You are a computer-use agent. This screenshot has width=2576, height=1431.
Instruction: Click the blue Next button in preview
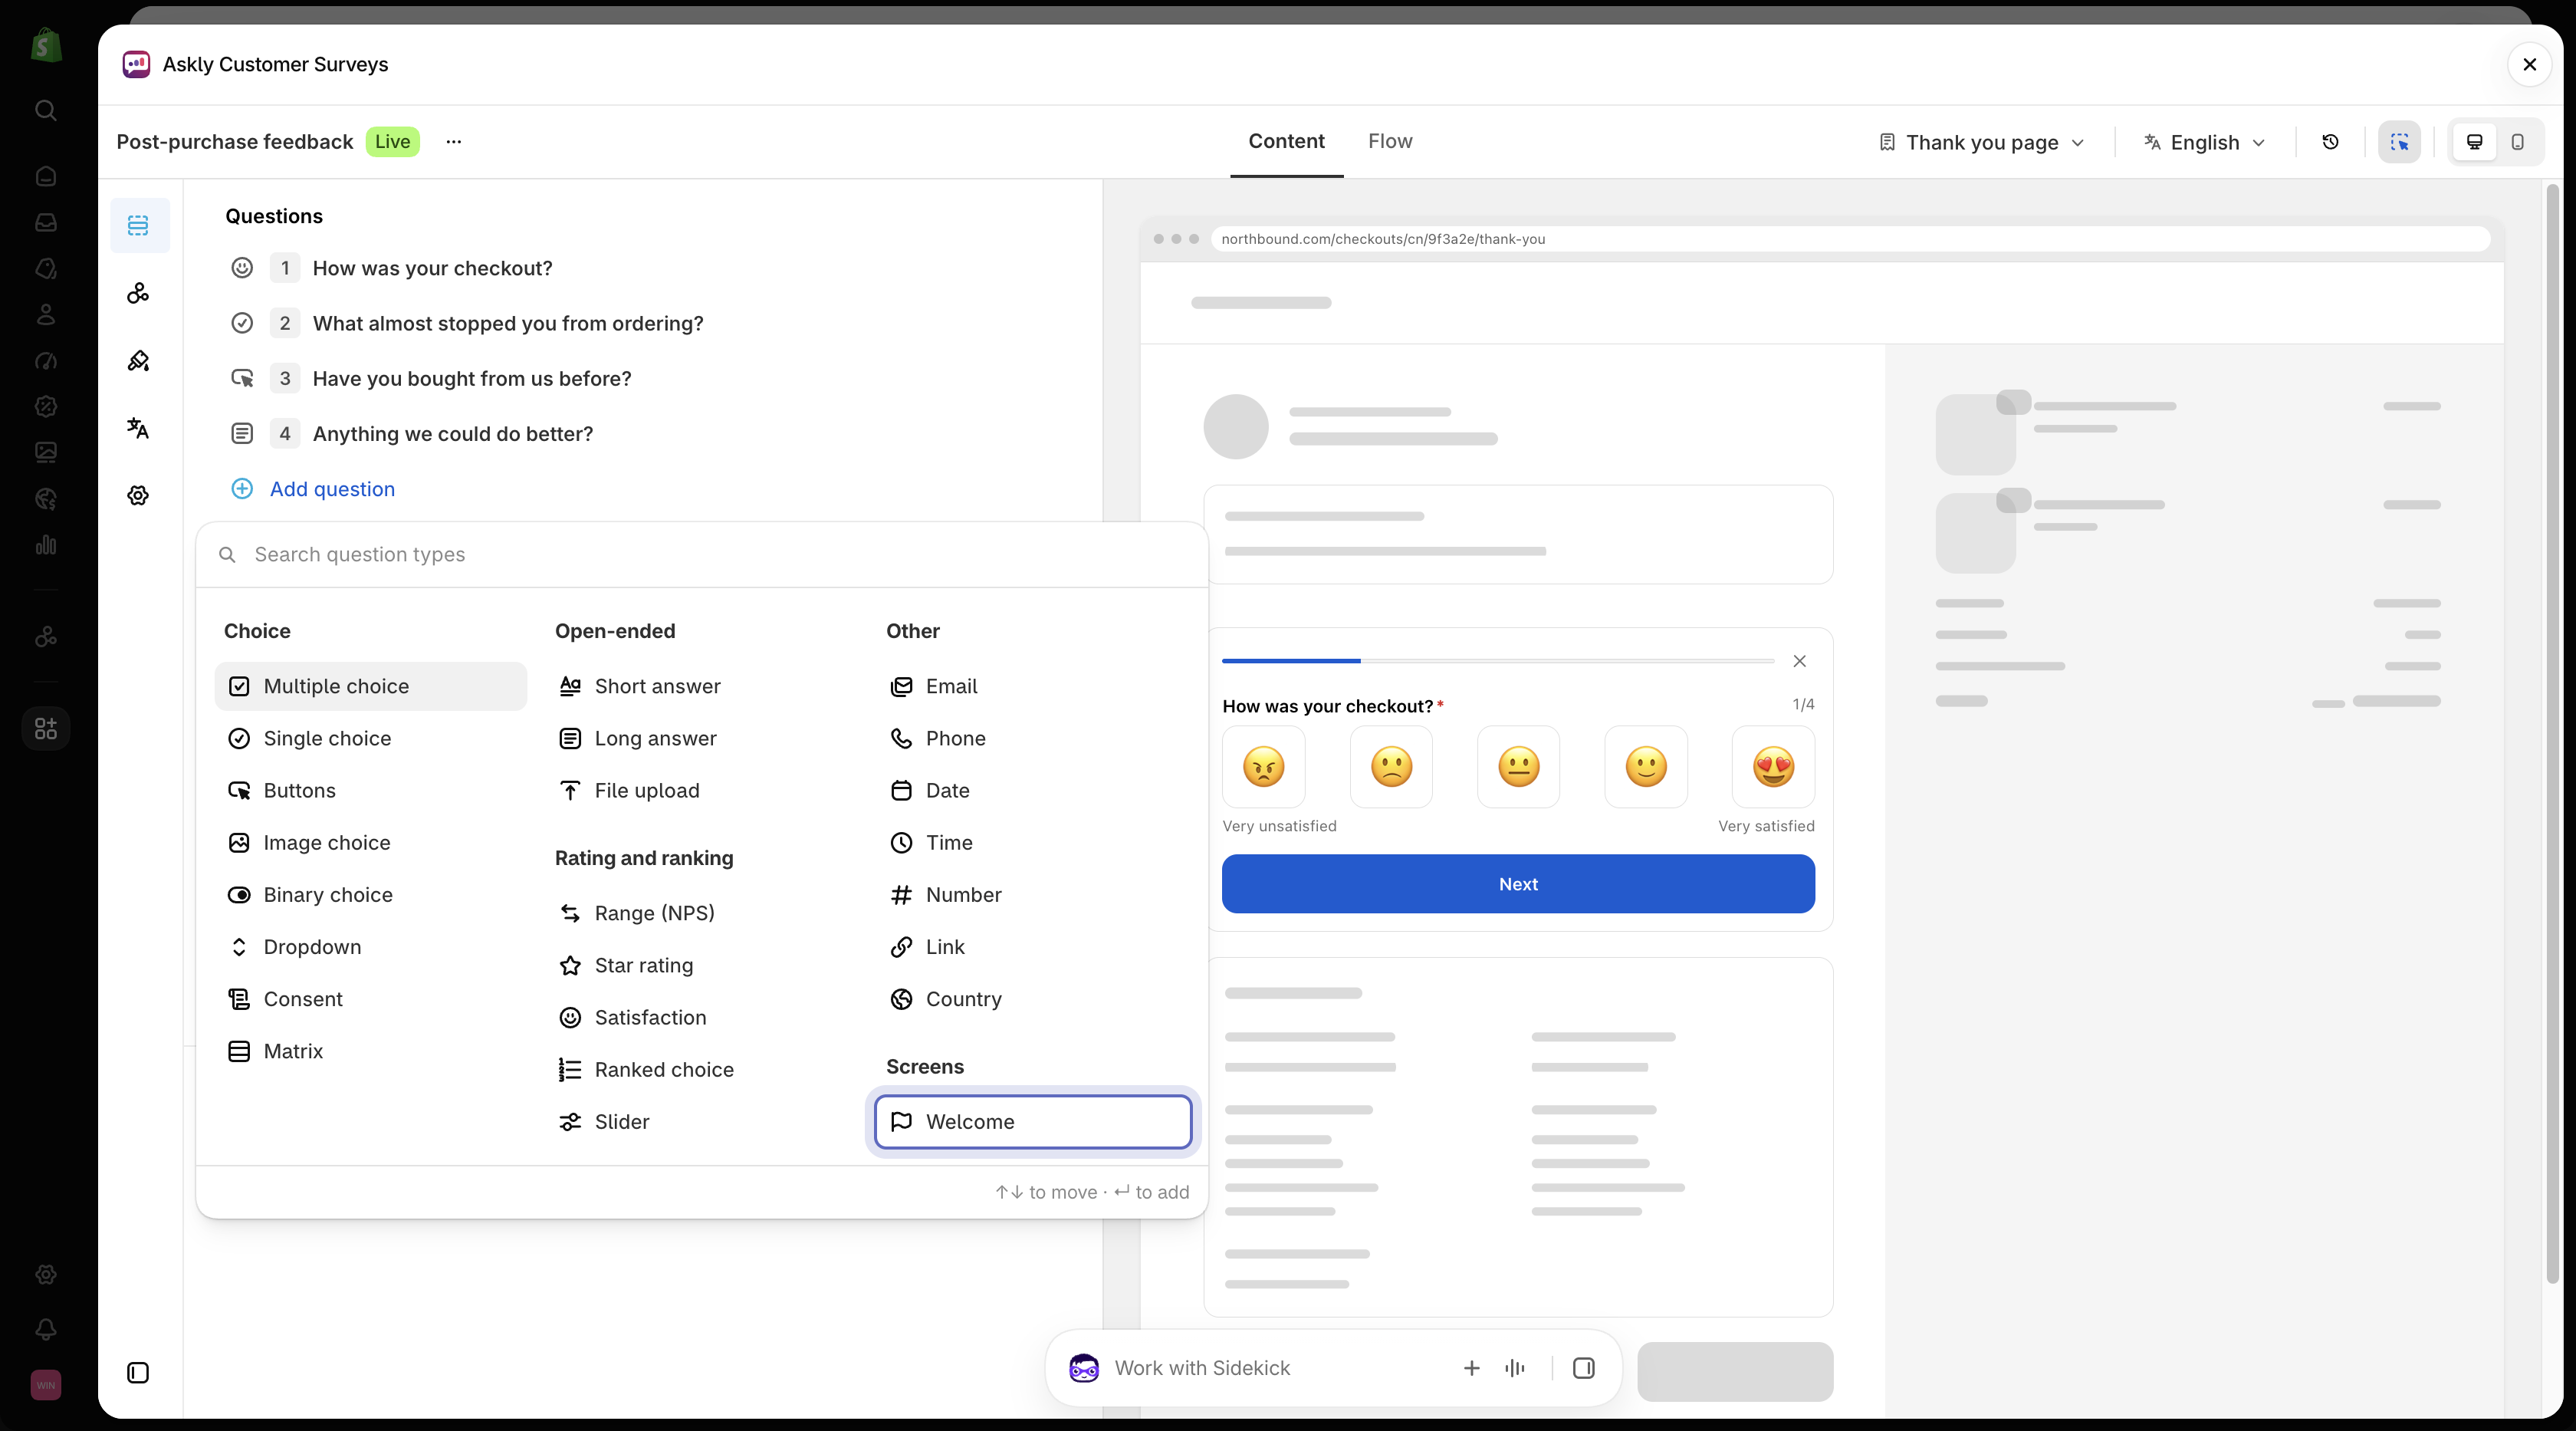click(1518, 884)
